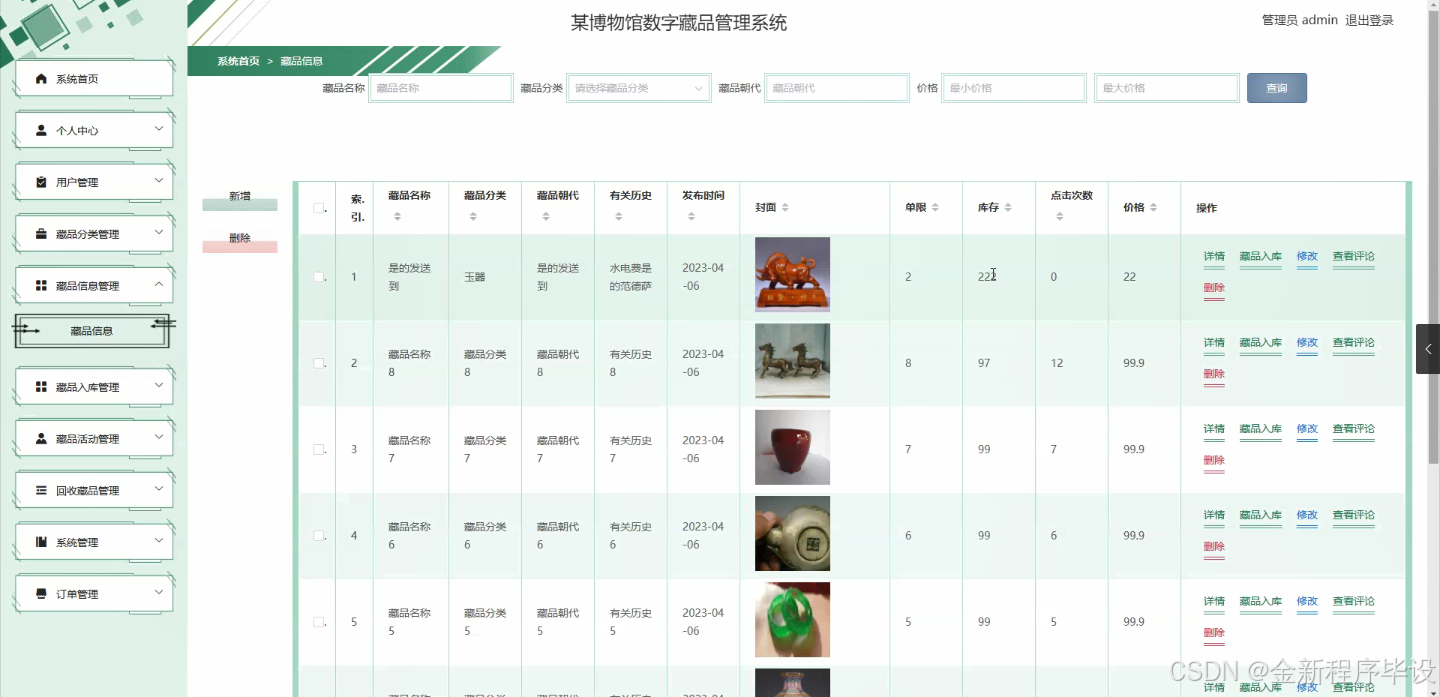Click the user icon on 用户管理
Image resolution: width=1440 pixels, height=697 pixels.
39,181
